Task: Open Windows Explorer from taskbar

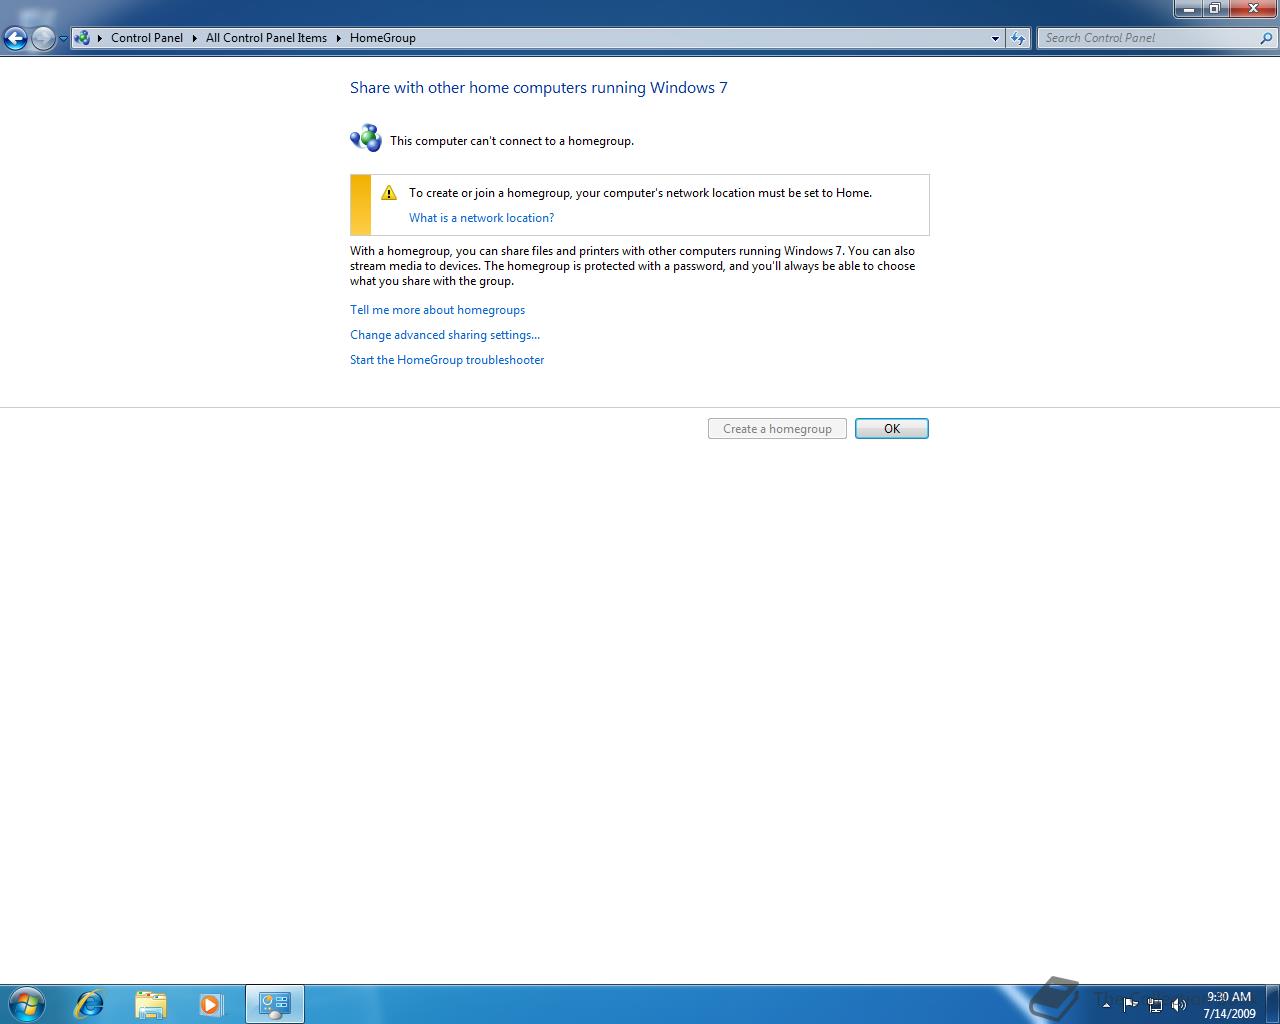Action: click(150, 1004)
